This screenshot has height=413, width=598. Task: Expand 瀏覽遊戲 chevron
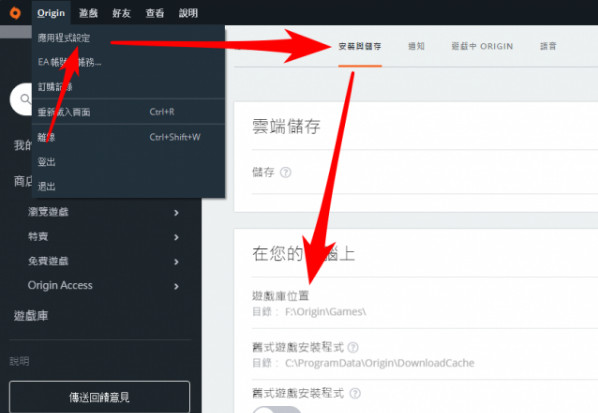coord(176,212)
